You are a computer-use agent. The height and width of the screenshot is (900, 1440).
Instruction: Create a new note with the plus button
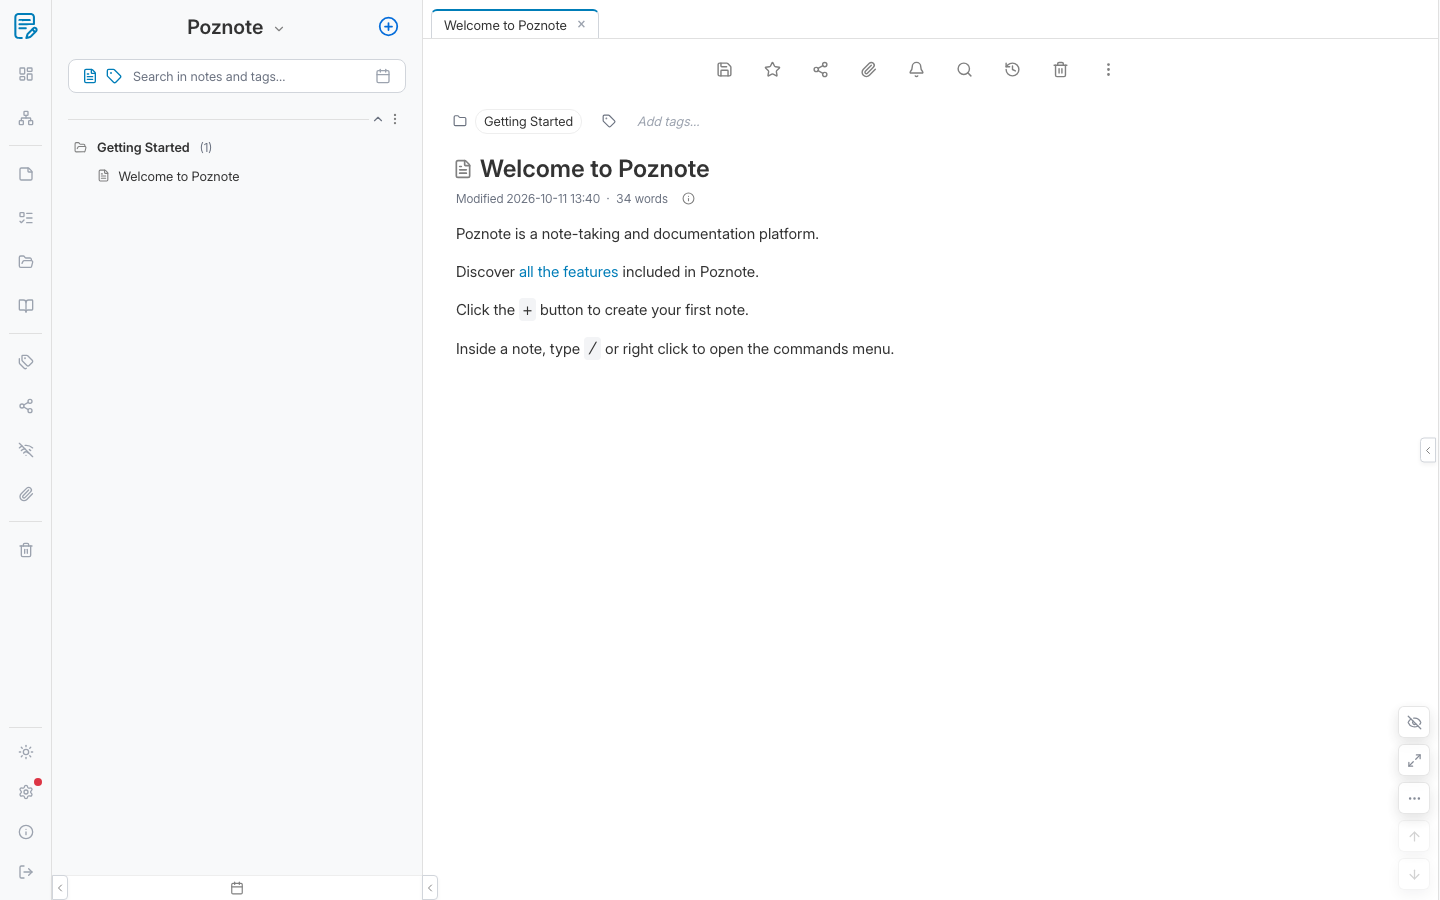point(389,27)
